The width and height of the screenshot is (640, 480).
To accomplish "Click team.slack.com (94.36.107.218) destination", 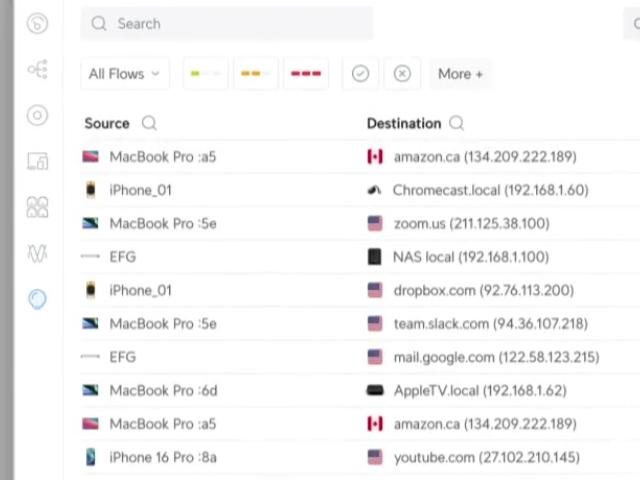I will pos(491,324).
